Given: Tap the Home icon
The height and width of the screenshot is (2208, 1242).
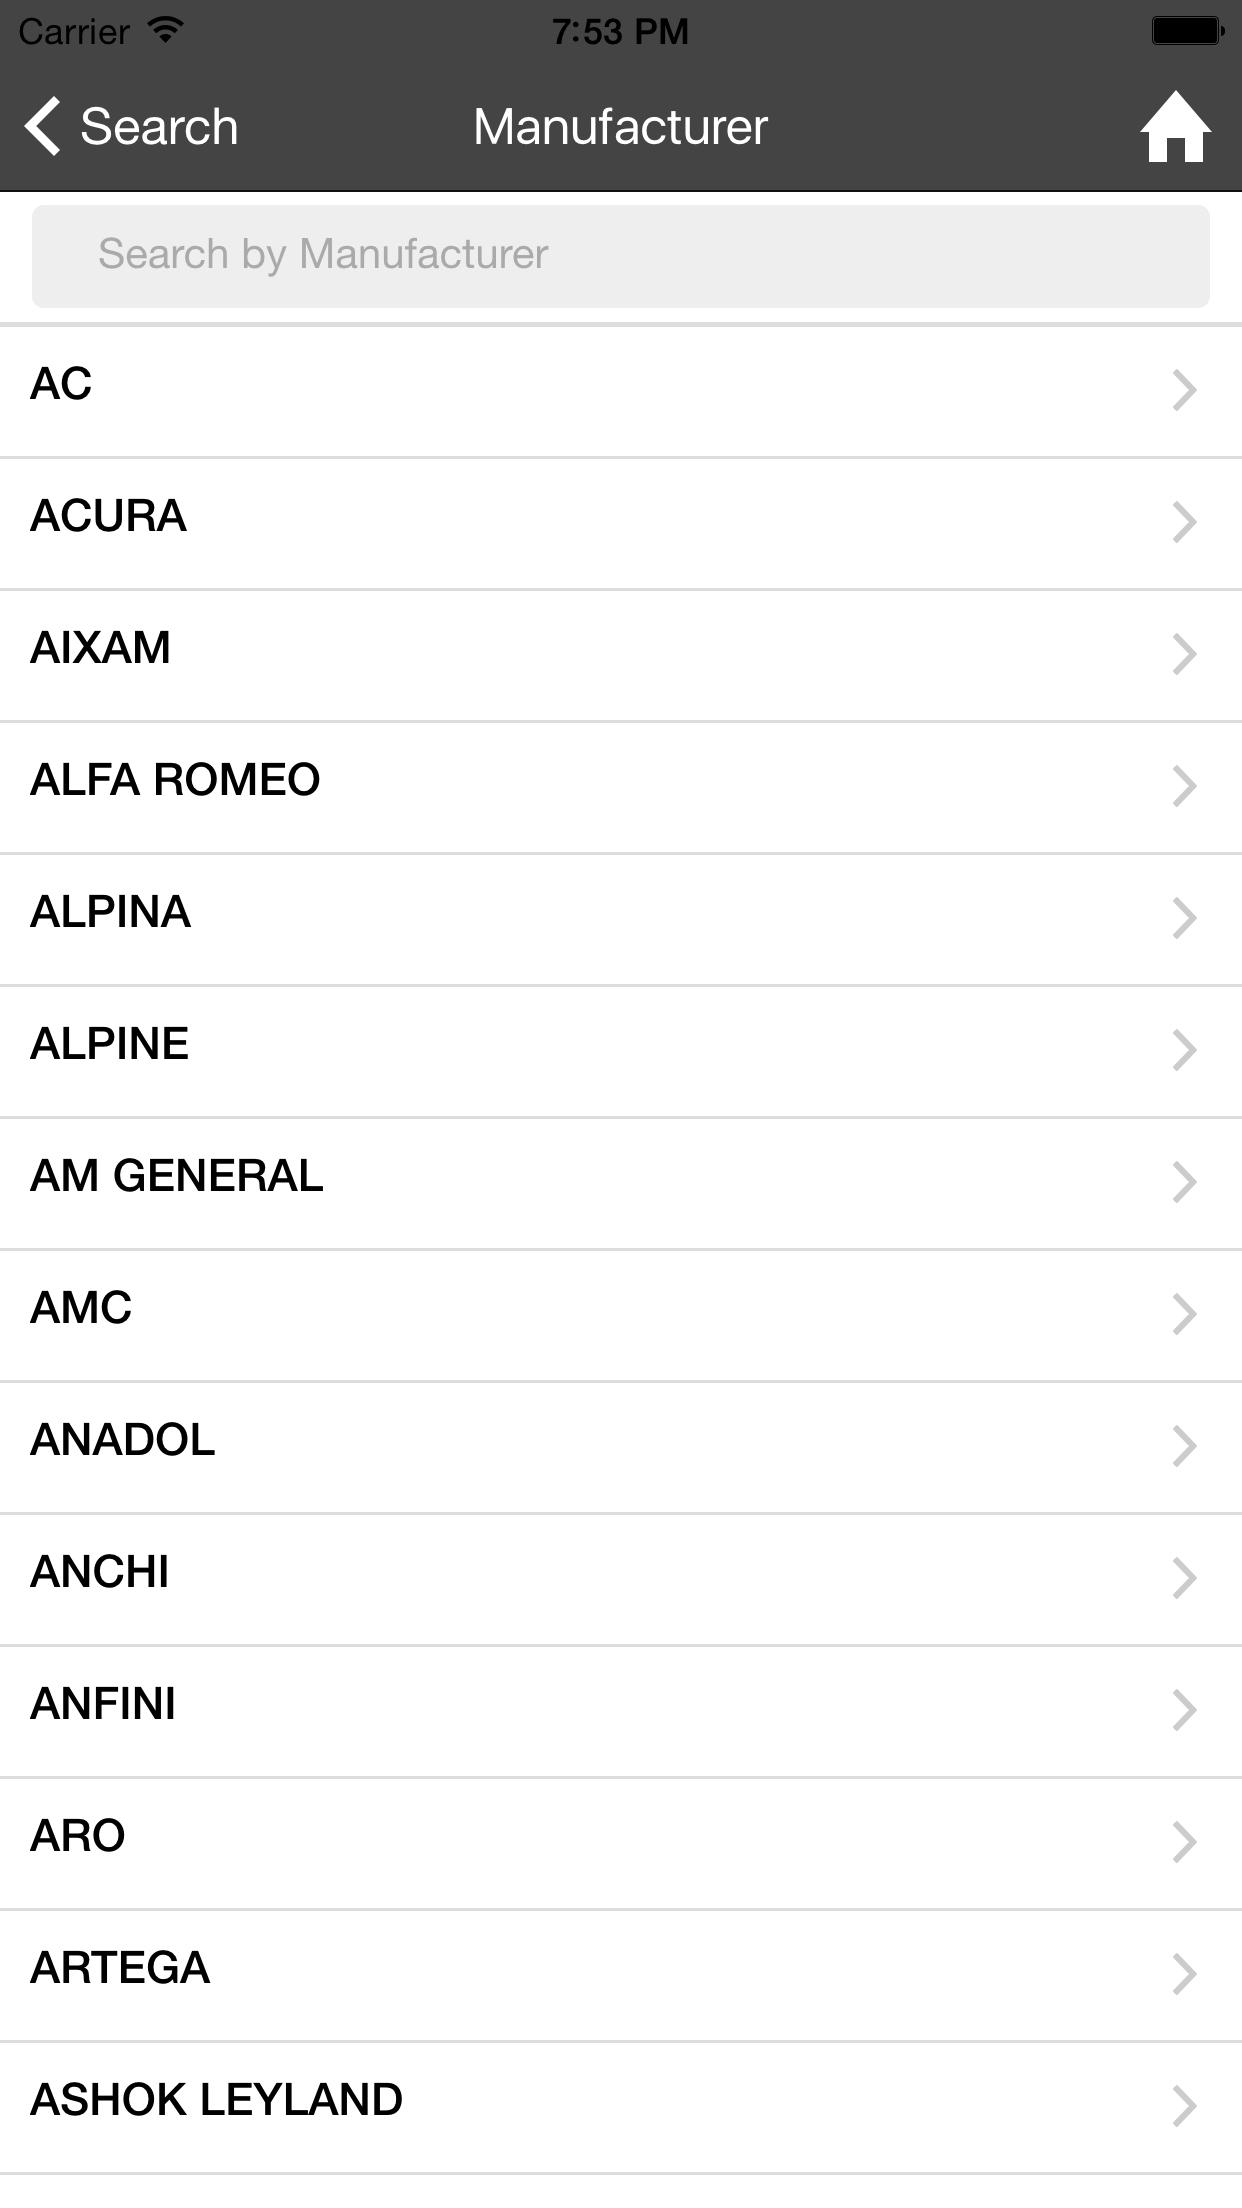Looking at the screenshot, I should [x=1175, y=127].
